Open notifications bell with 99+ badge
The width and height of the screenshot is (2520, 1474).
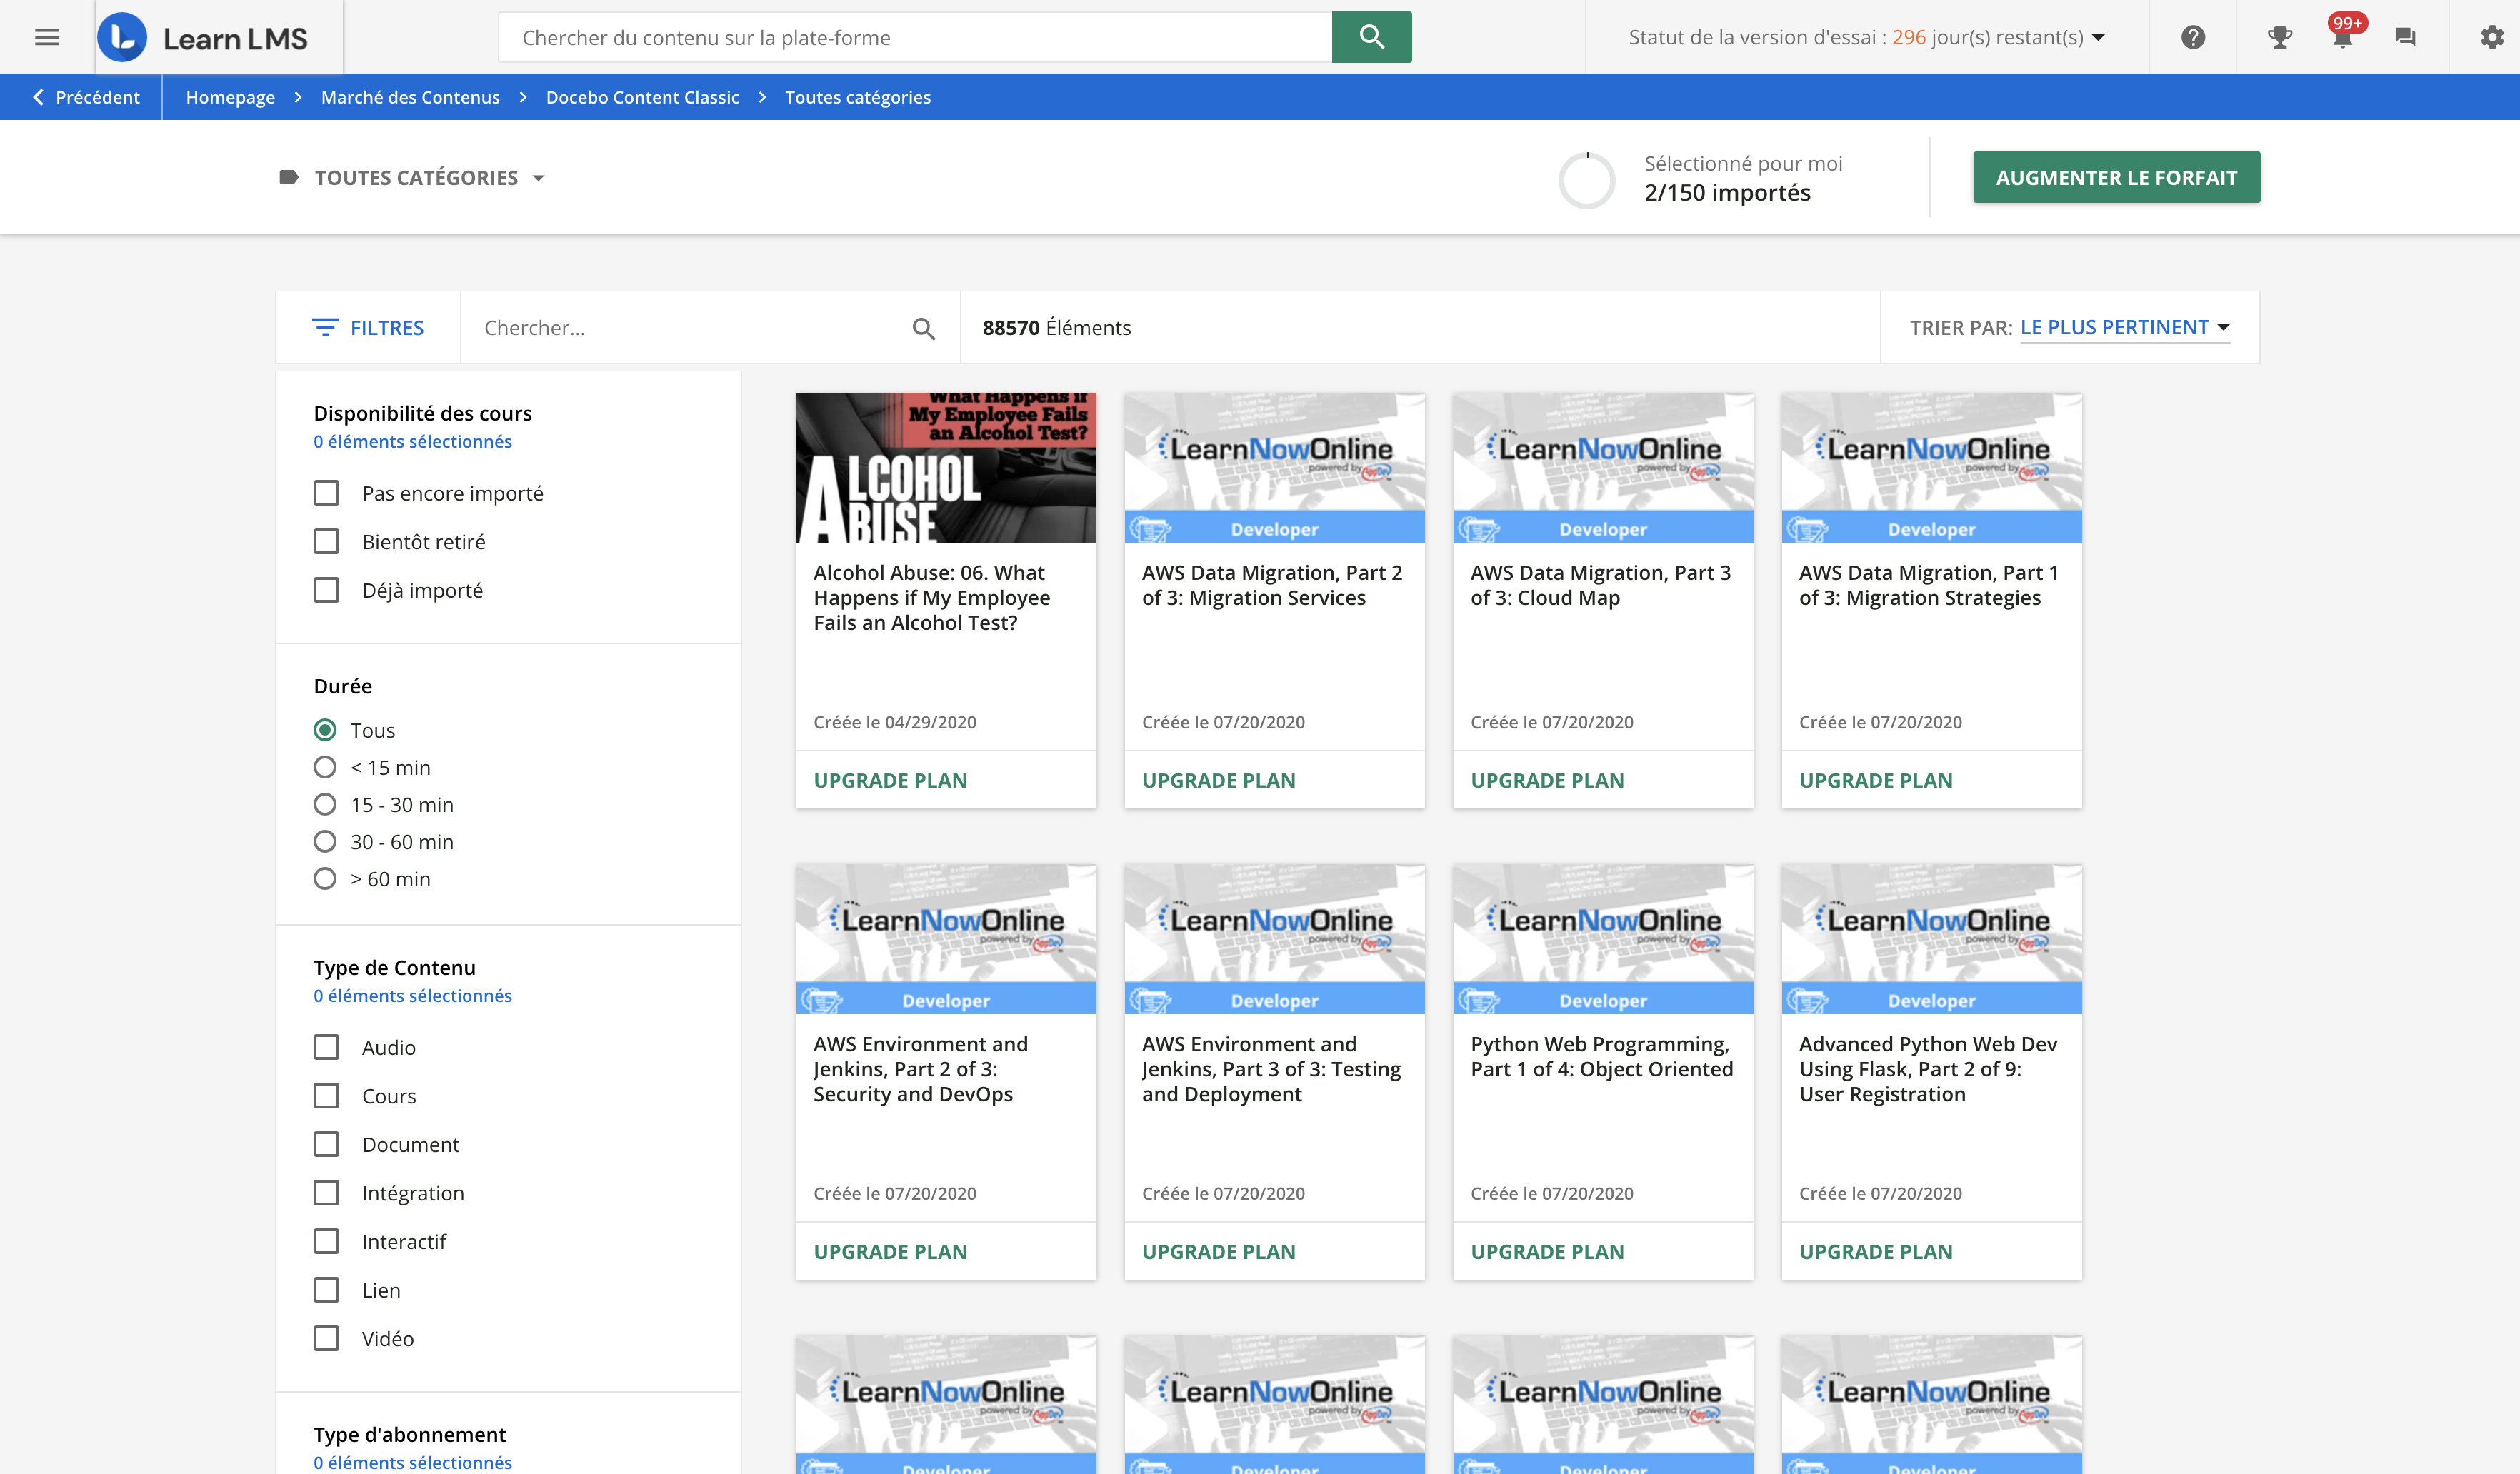(2343, 35)
